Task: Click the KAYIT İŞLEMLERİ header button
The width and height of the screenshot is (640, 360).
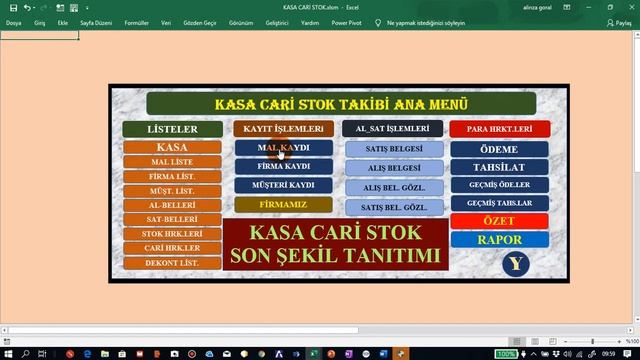Action: (284, 129)
